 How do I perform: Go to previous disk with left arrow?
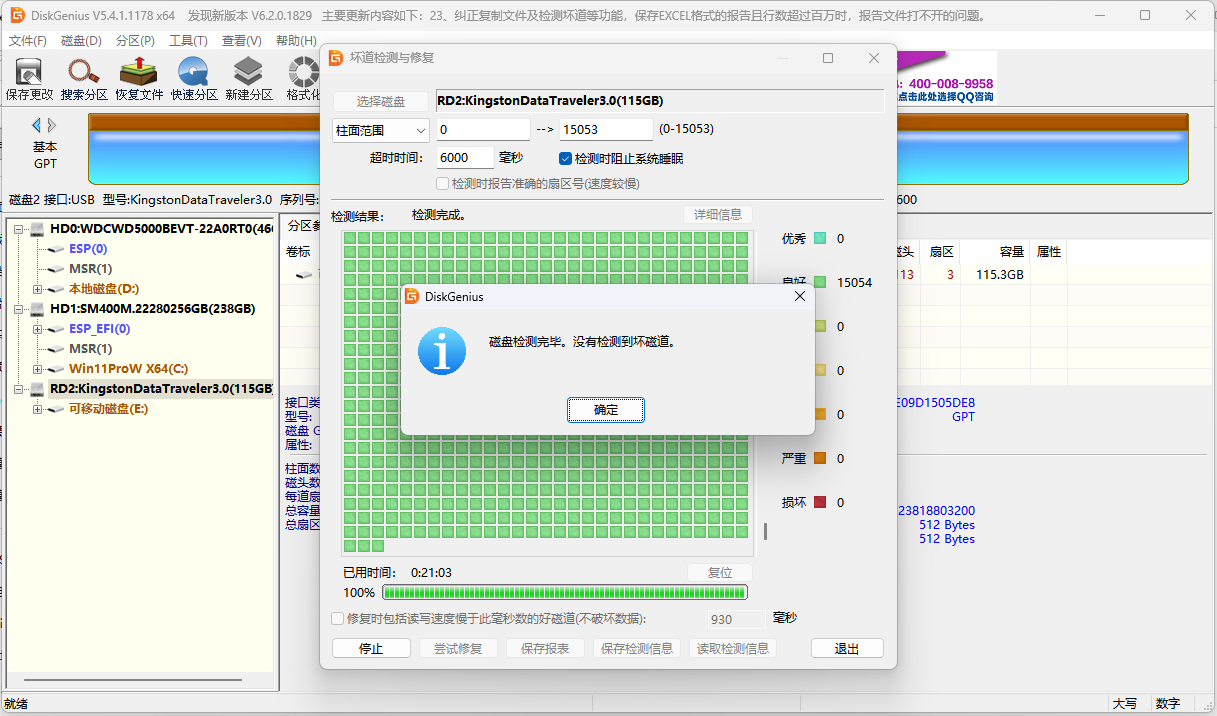(x=37, y=125)
